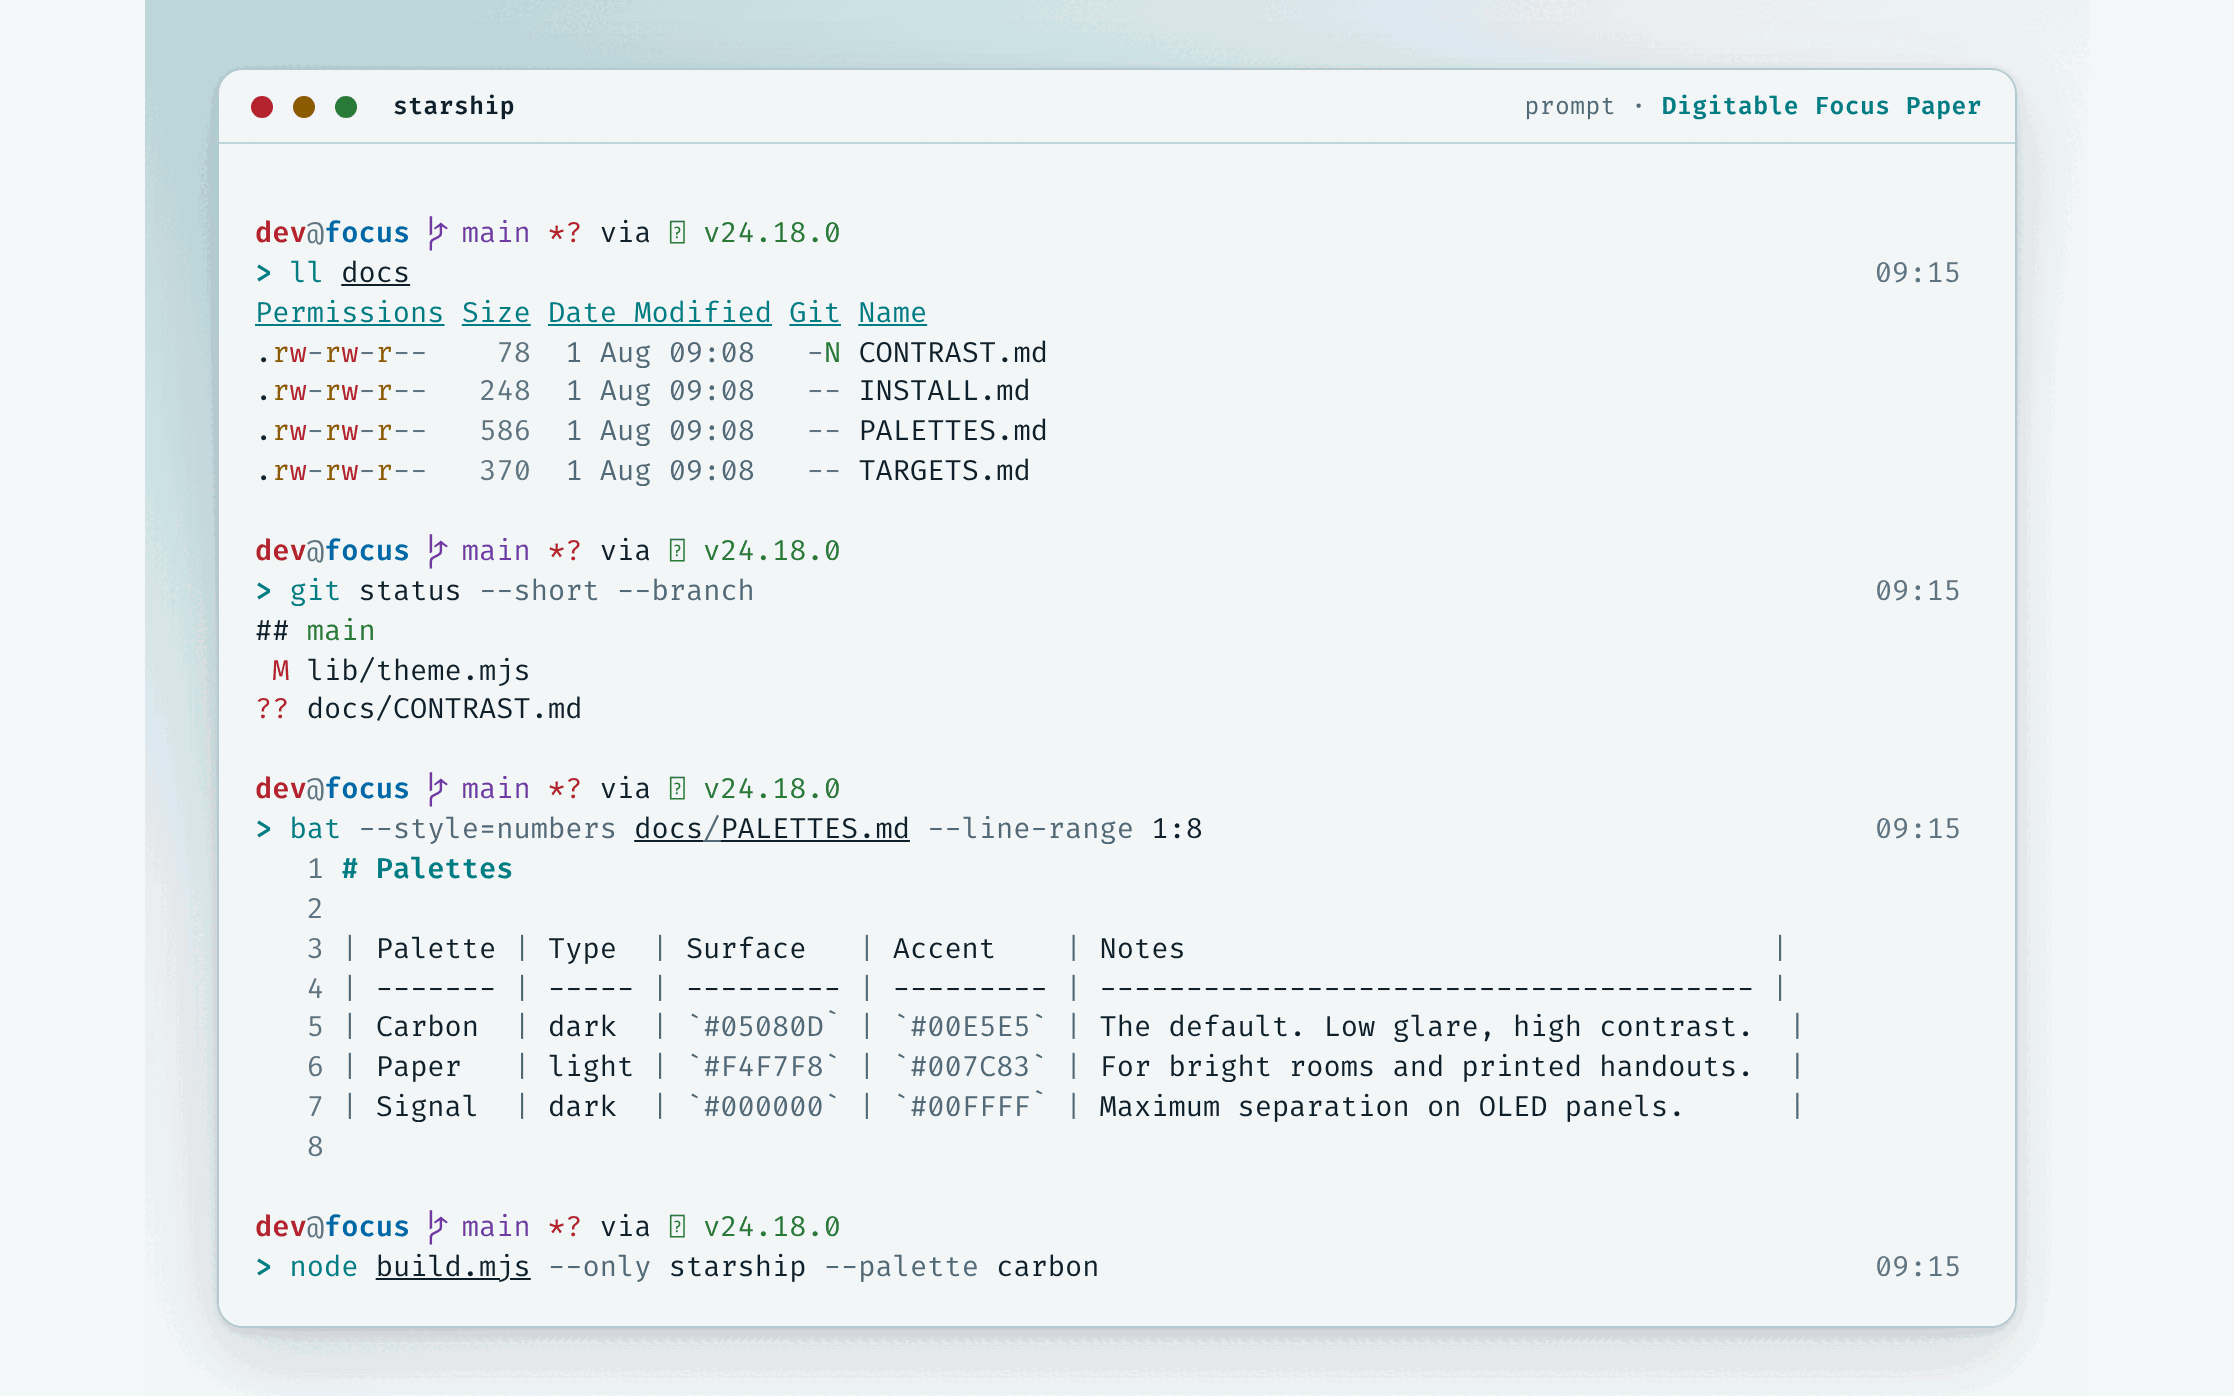Click the accent hex value "#00FFFF"
Viewport: 2234px width, 1396px height.
pos(970,1107)
